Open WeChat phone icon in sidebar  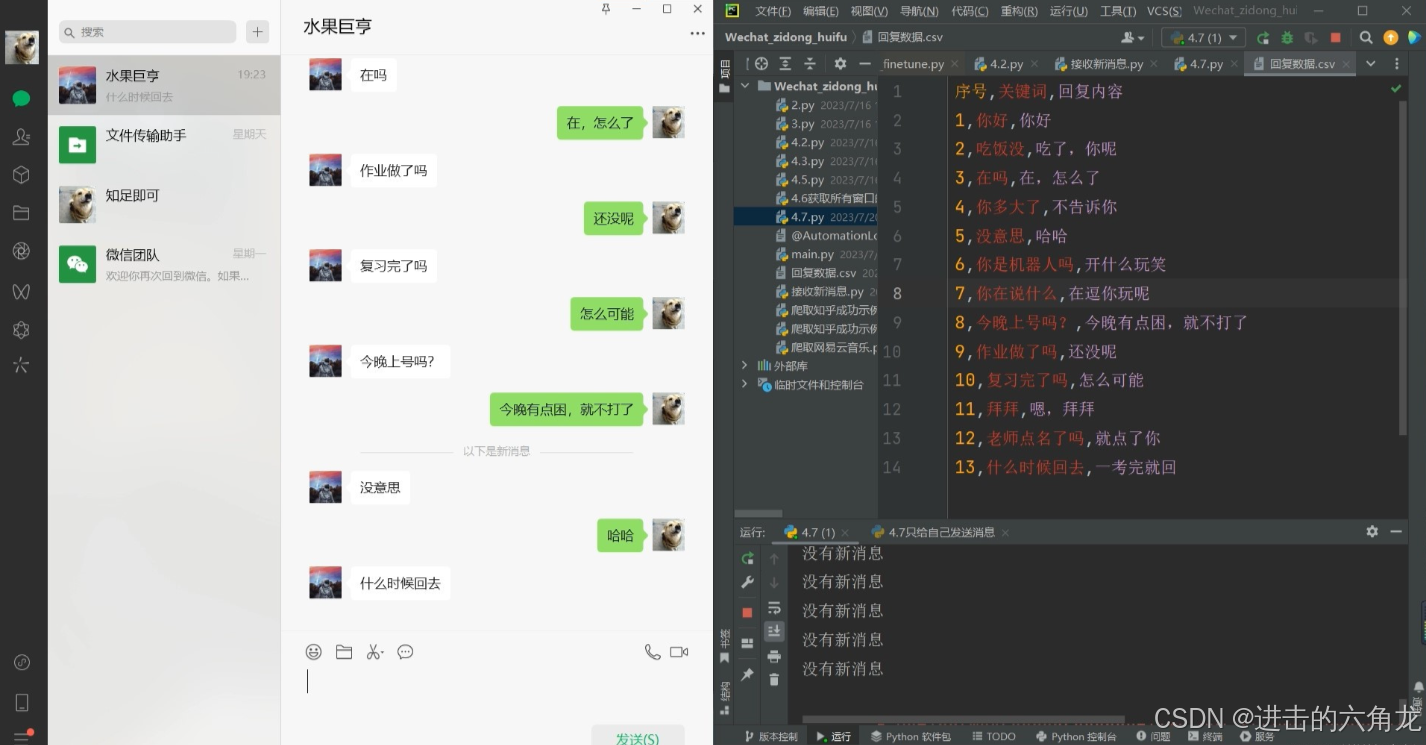click(x=21, y=702)
